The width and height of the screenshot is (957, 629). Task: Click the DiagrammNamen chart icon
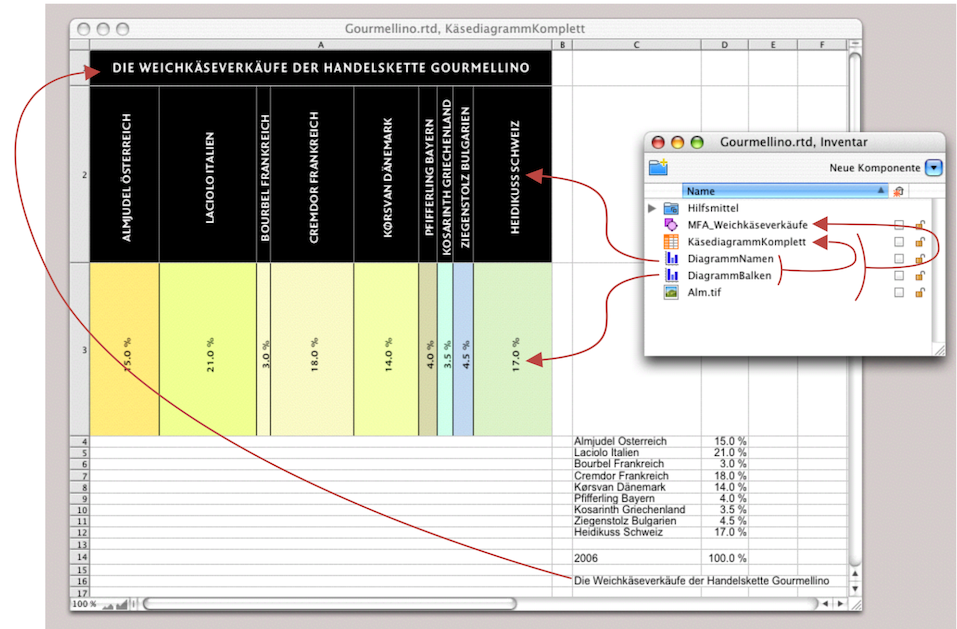pyautogui.click(x=671, y=259)
